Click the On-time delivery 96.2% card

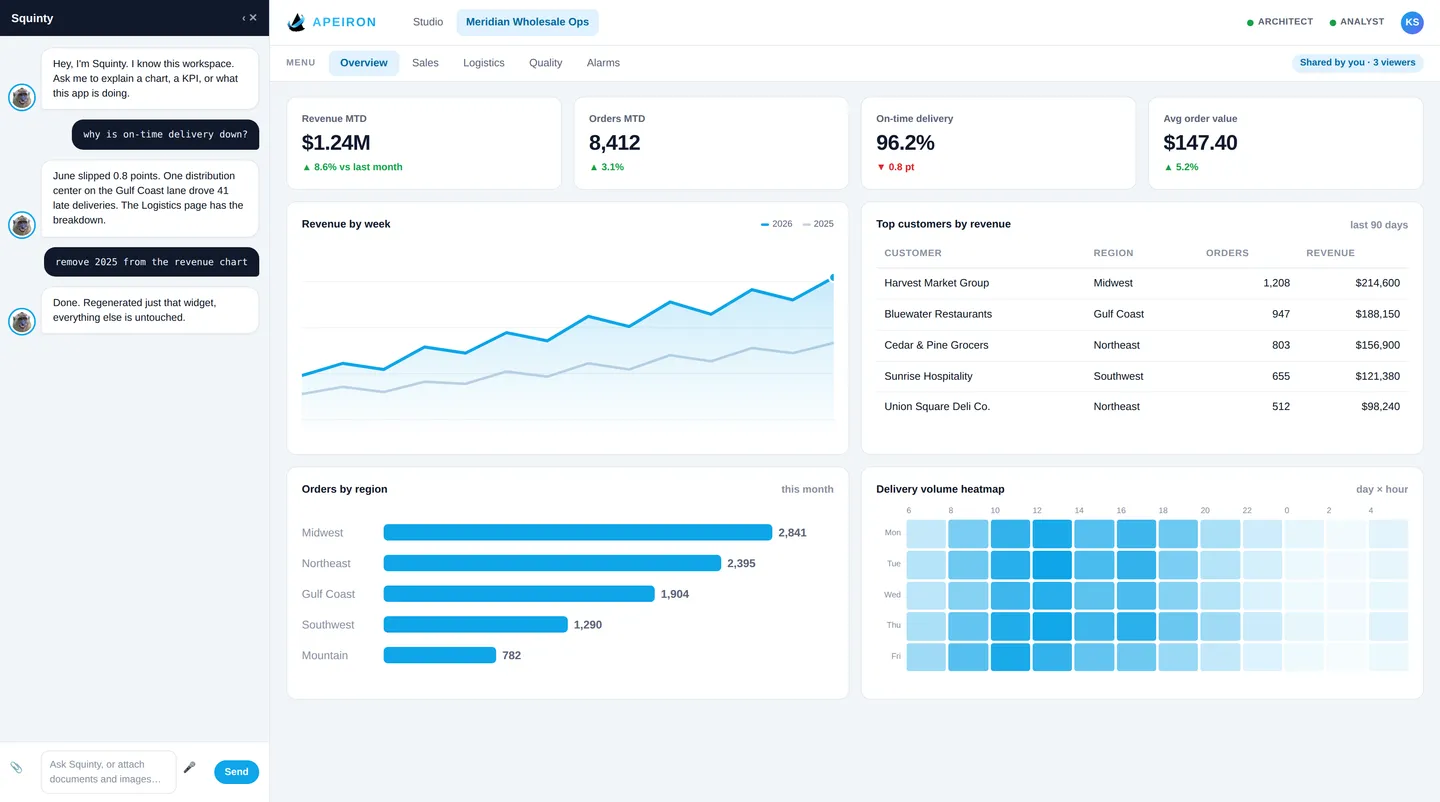(998, 143)
